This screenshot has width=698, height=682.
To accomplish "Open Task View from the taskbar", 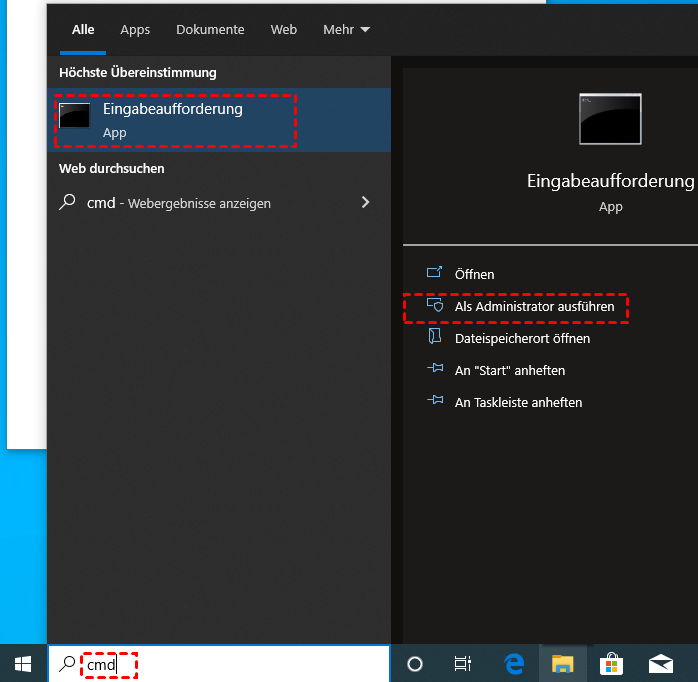I will click(462, 663).
